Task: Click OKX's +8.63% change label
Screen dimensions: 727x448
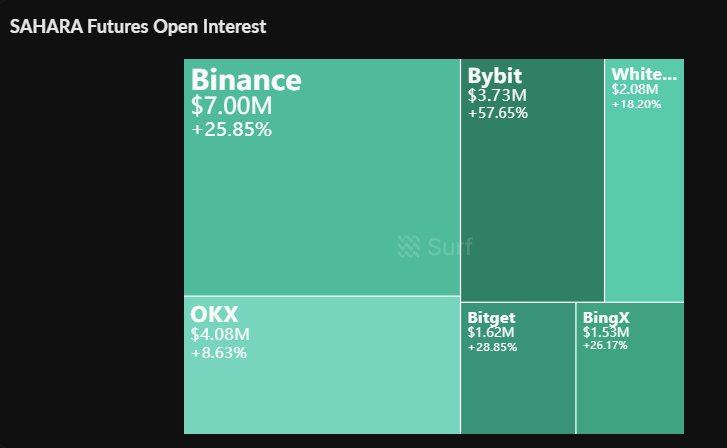Action: (x=218, y=352)
